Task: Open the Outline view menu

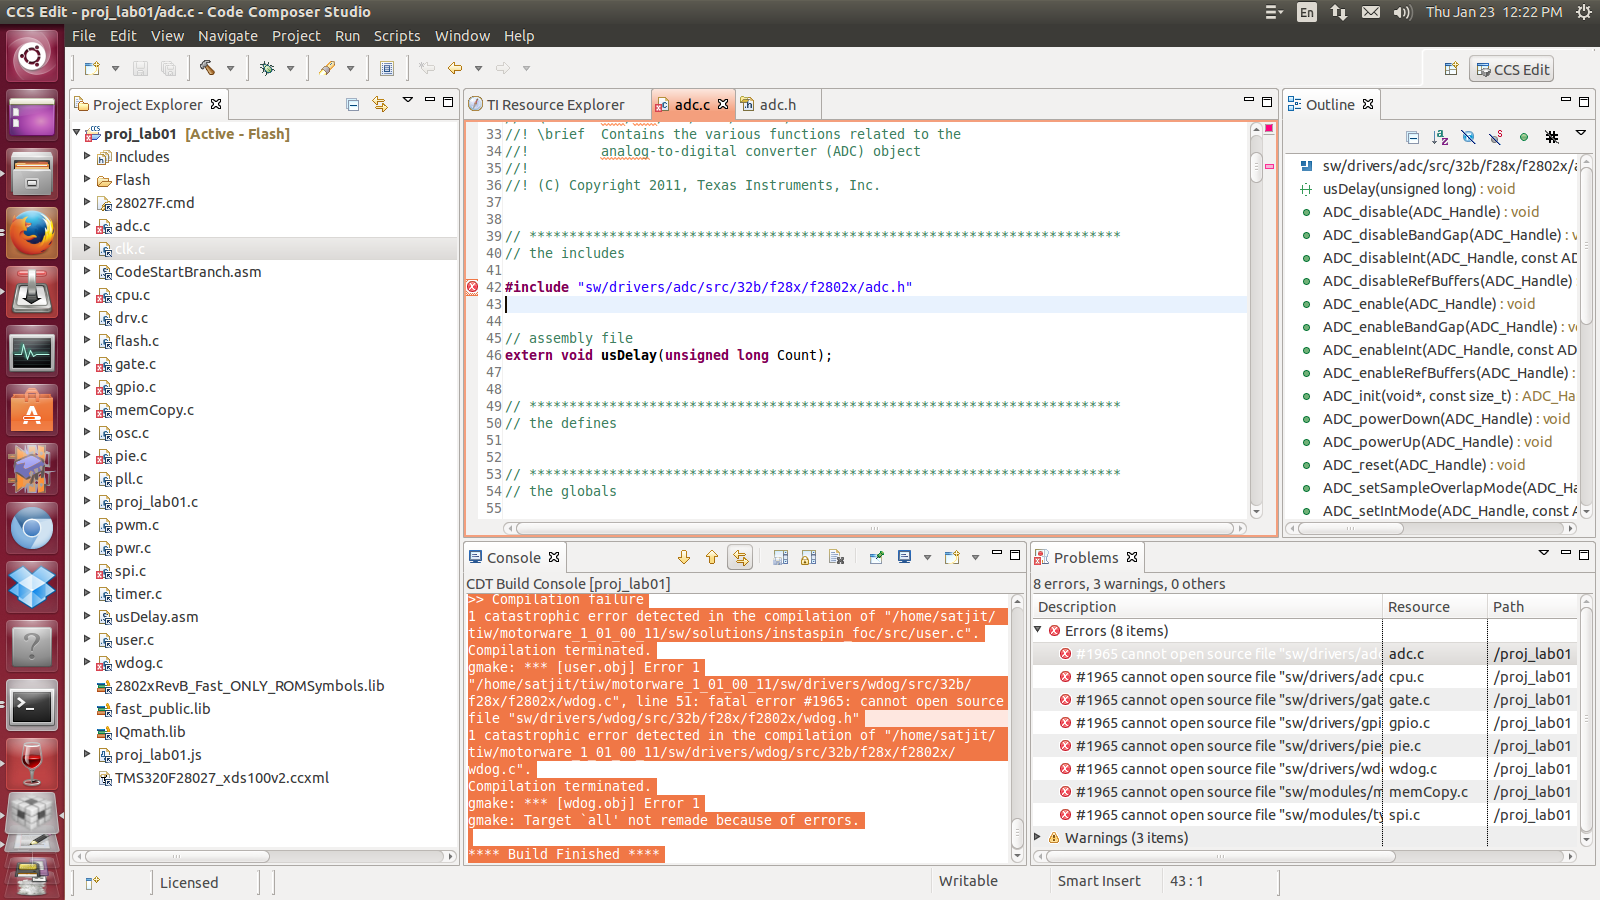Action: click(x=1581, y=133)
